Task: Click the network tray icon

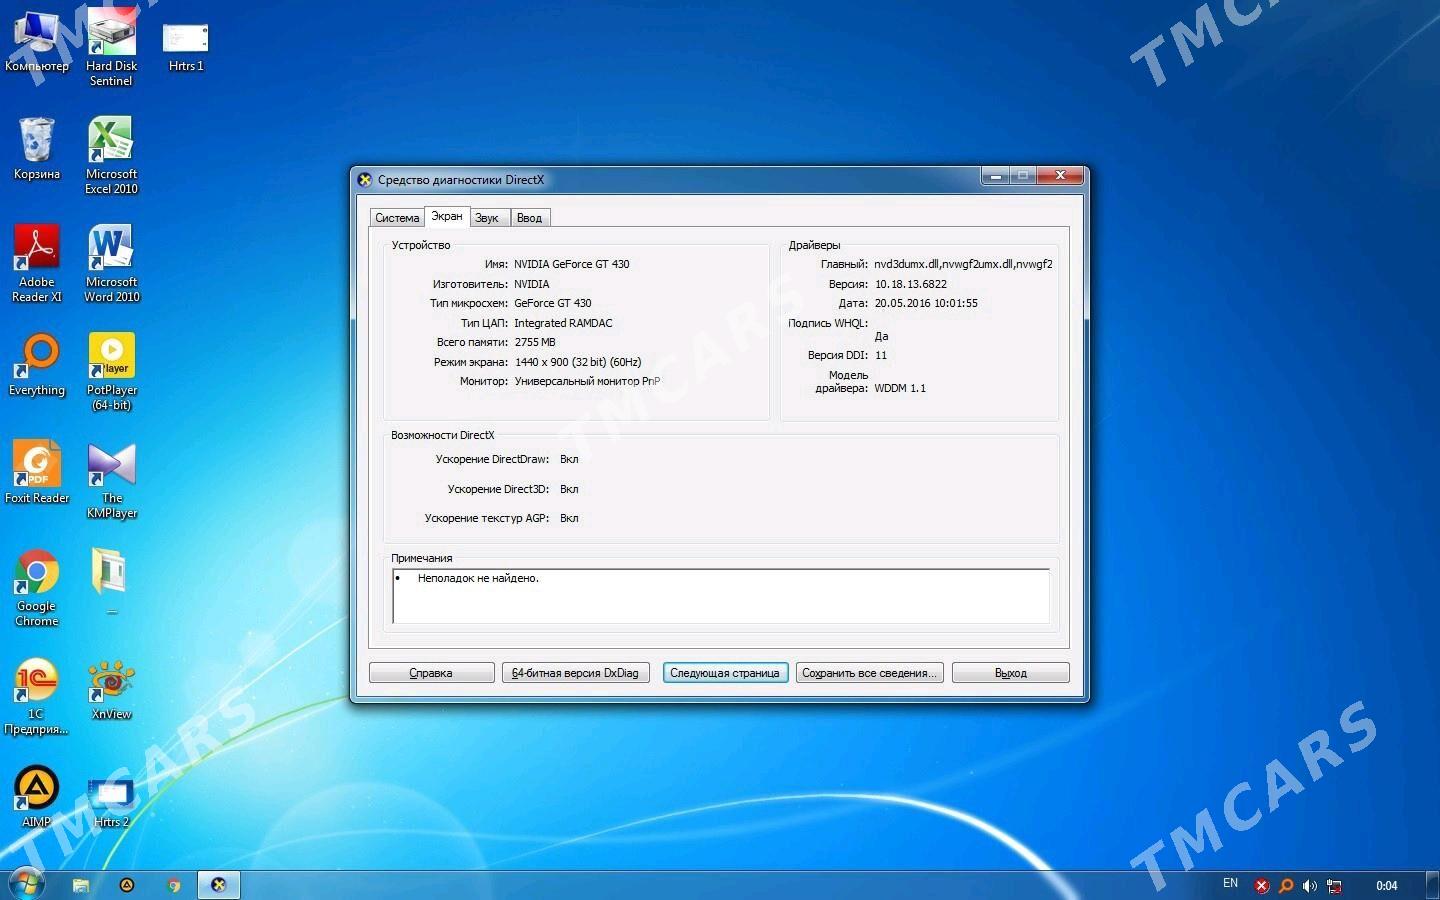Action: [1334, 886]
